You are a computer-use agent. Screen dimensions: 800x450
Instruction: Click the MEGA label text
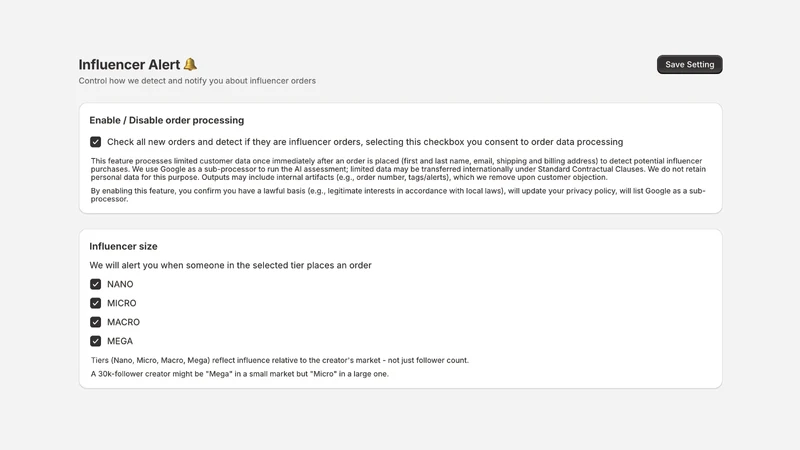pos(120,341)
